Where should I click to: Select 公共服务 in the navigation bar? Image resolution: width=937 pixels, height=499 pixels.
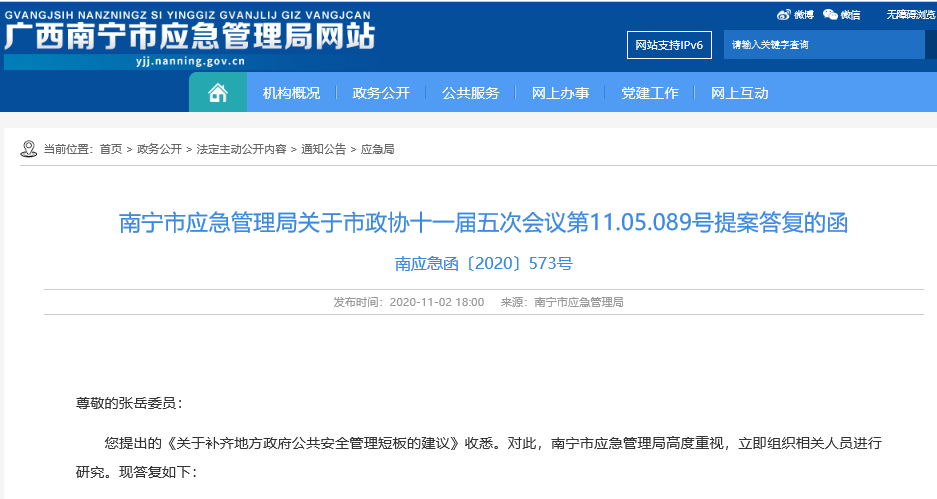pyautogui.click(x=470, y=93)
